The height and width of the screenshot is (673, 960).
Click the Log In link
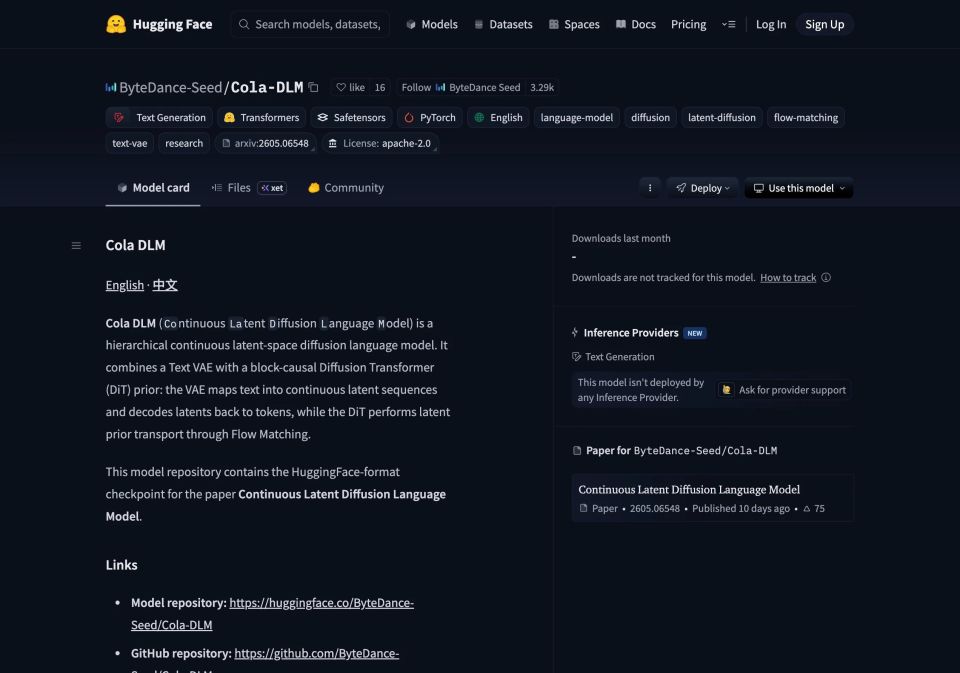click(771, 24)
